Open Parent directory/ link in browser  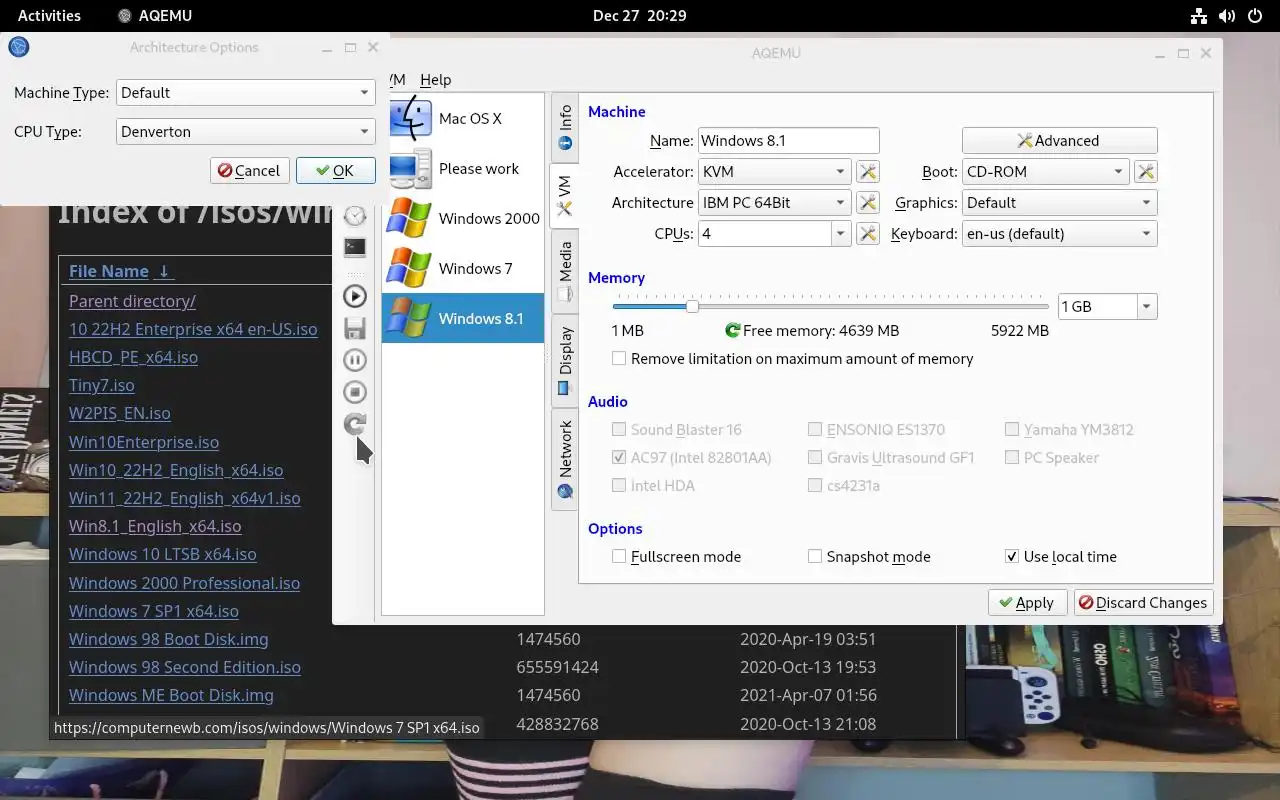pos(132,301)
